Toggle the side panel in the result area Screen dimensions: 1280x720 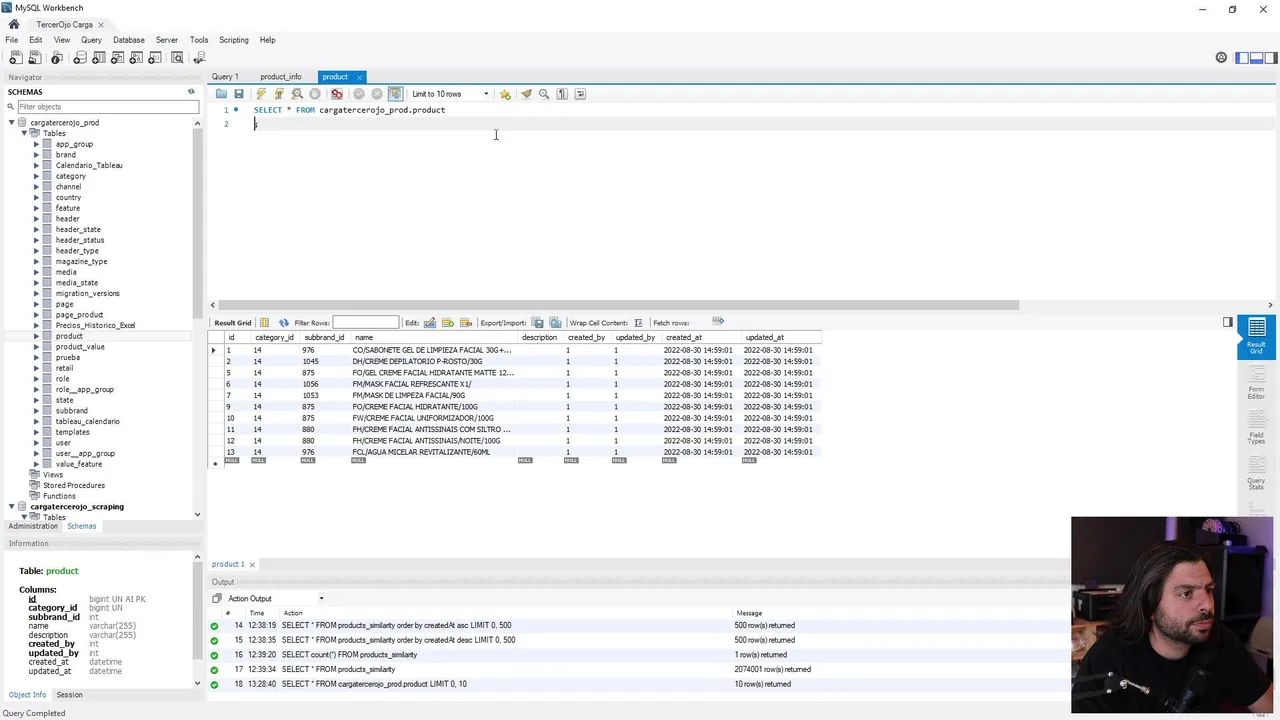coord(1228,322)
